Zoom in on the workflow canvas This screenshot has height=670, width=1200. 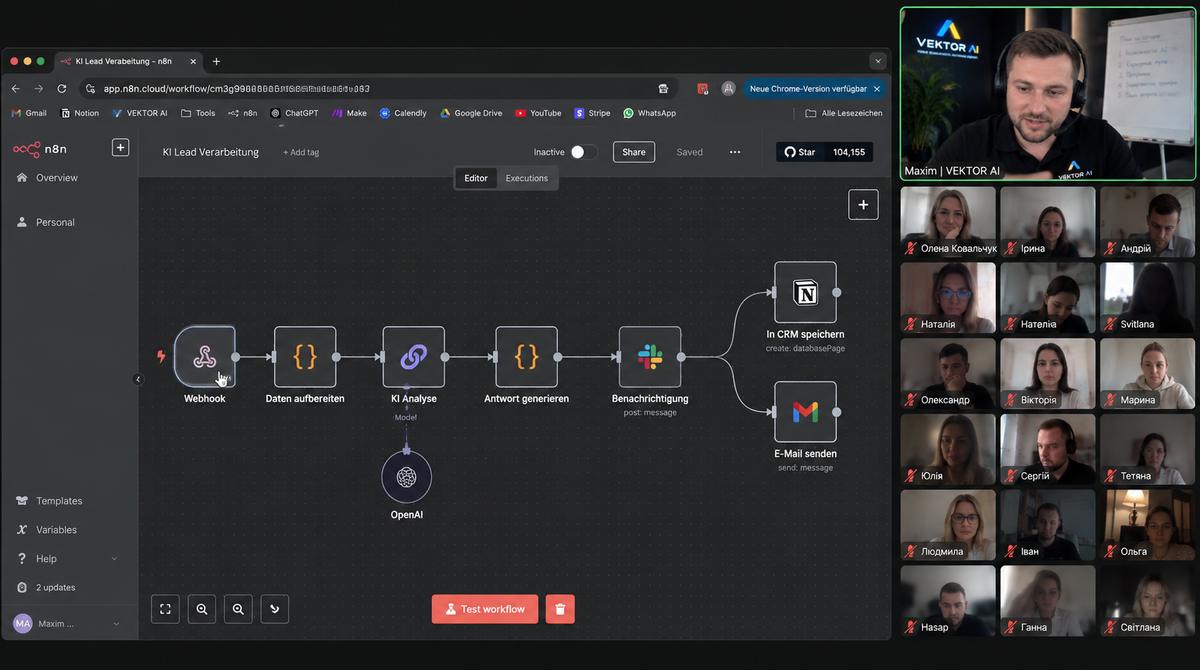coord(202,608)
